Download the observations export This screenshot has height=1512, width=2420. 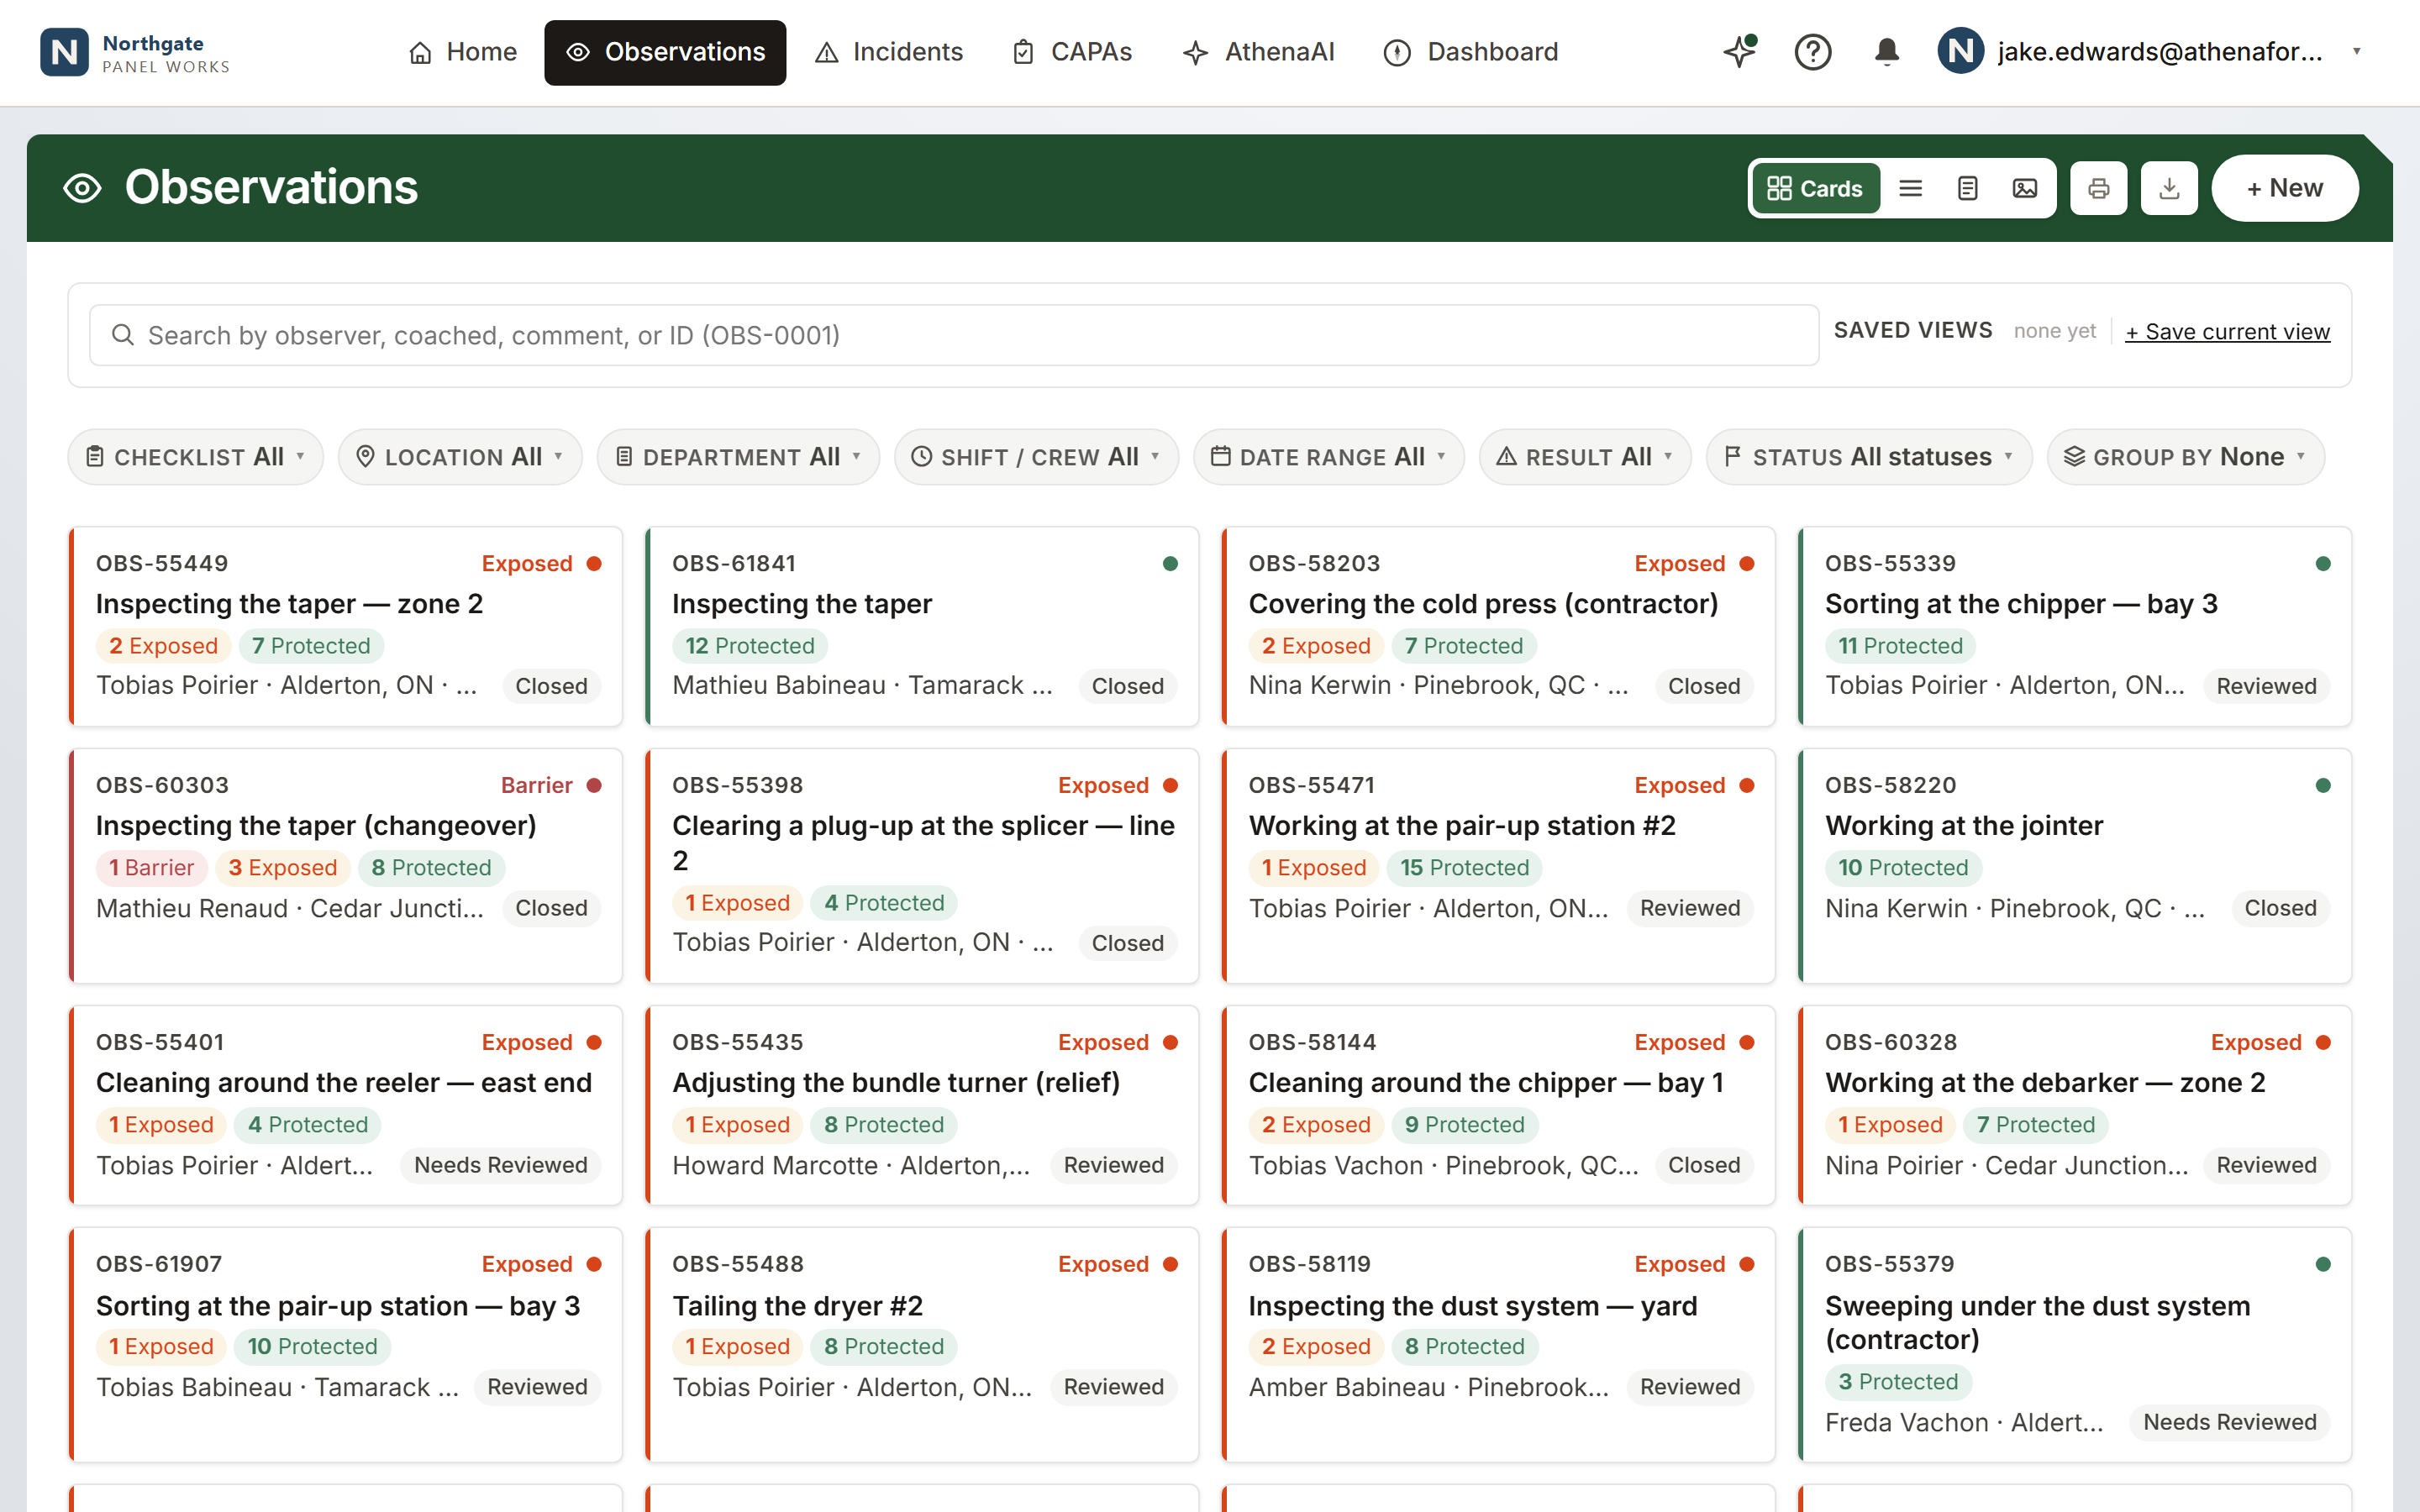coord(2169,188)
